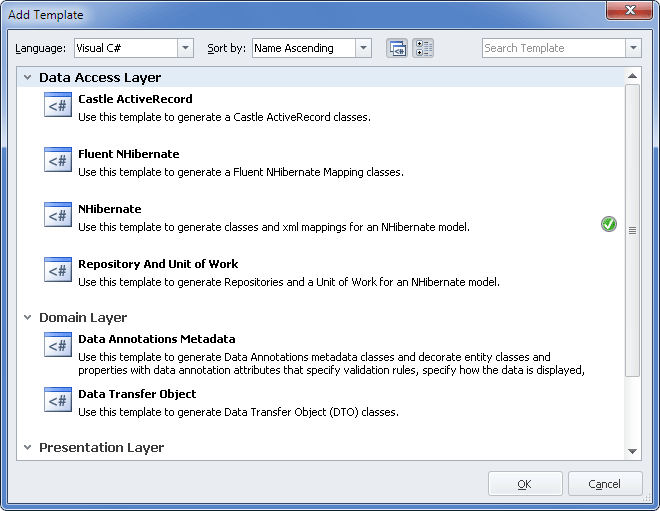Select the Castle ActiveRecord template icon
Viewport: 660px width, 511px height.
pyautogui.click(x=58, y=104)
